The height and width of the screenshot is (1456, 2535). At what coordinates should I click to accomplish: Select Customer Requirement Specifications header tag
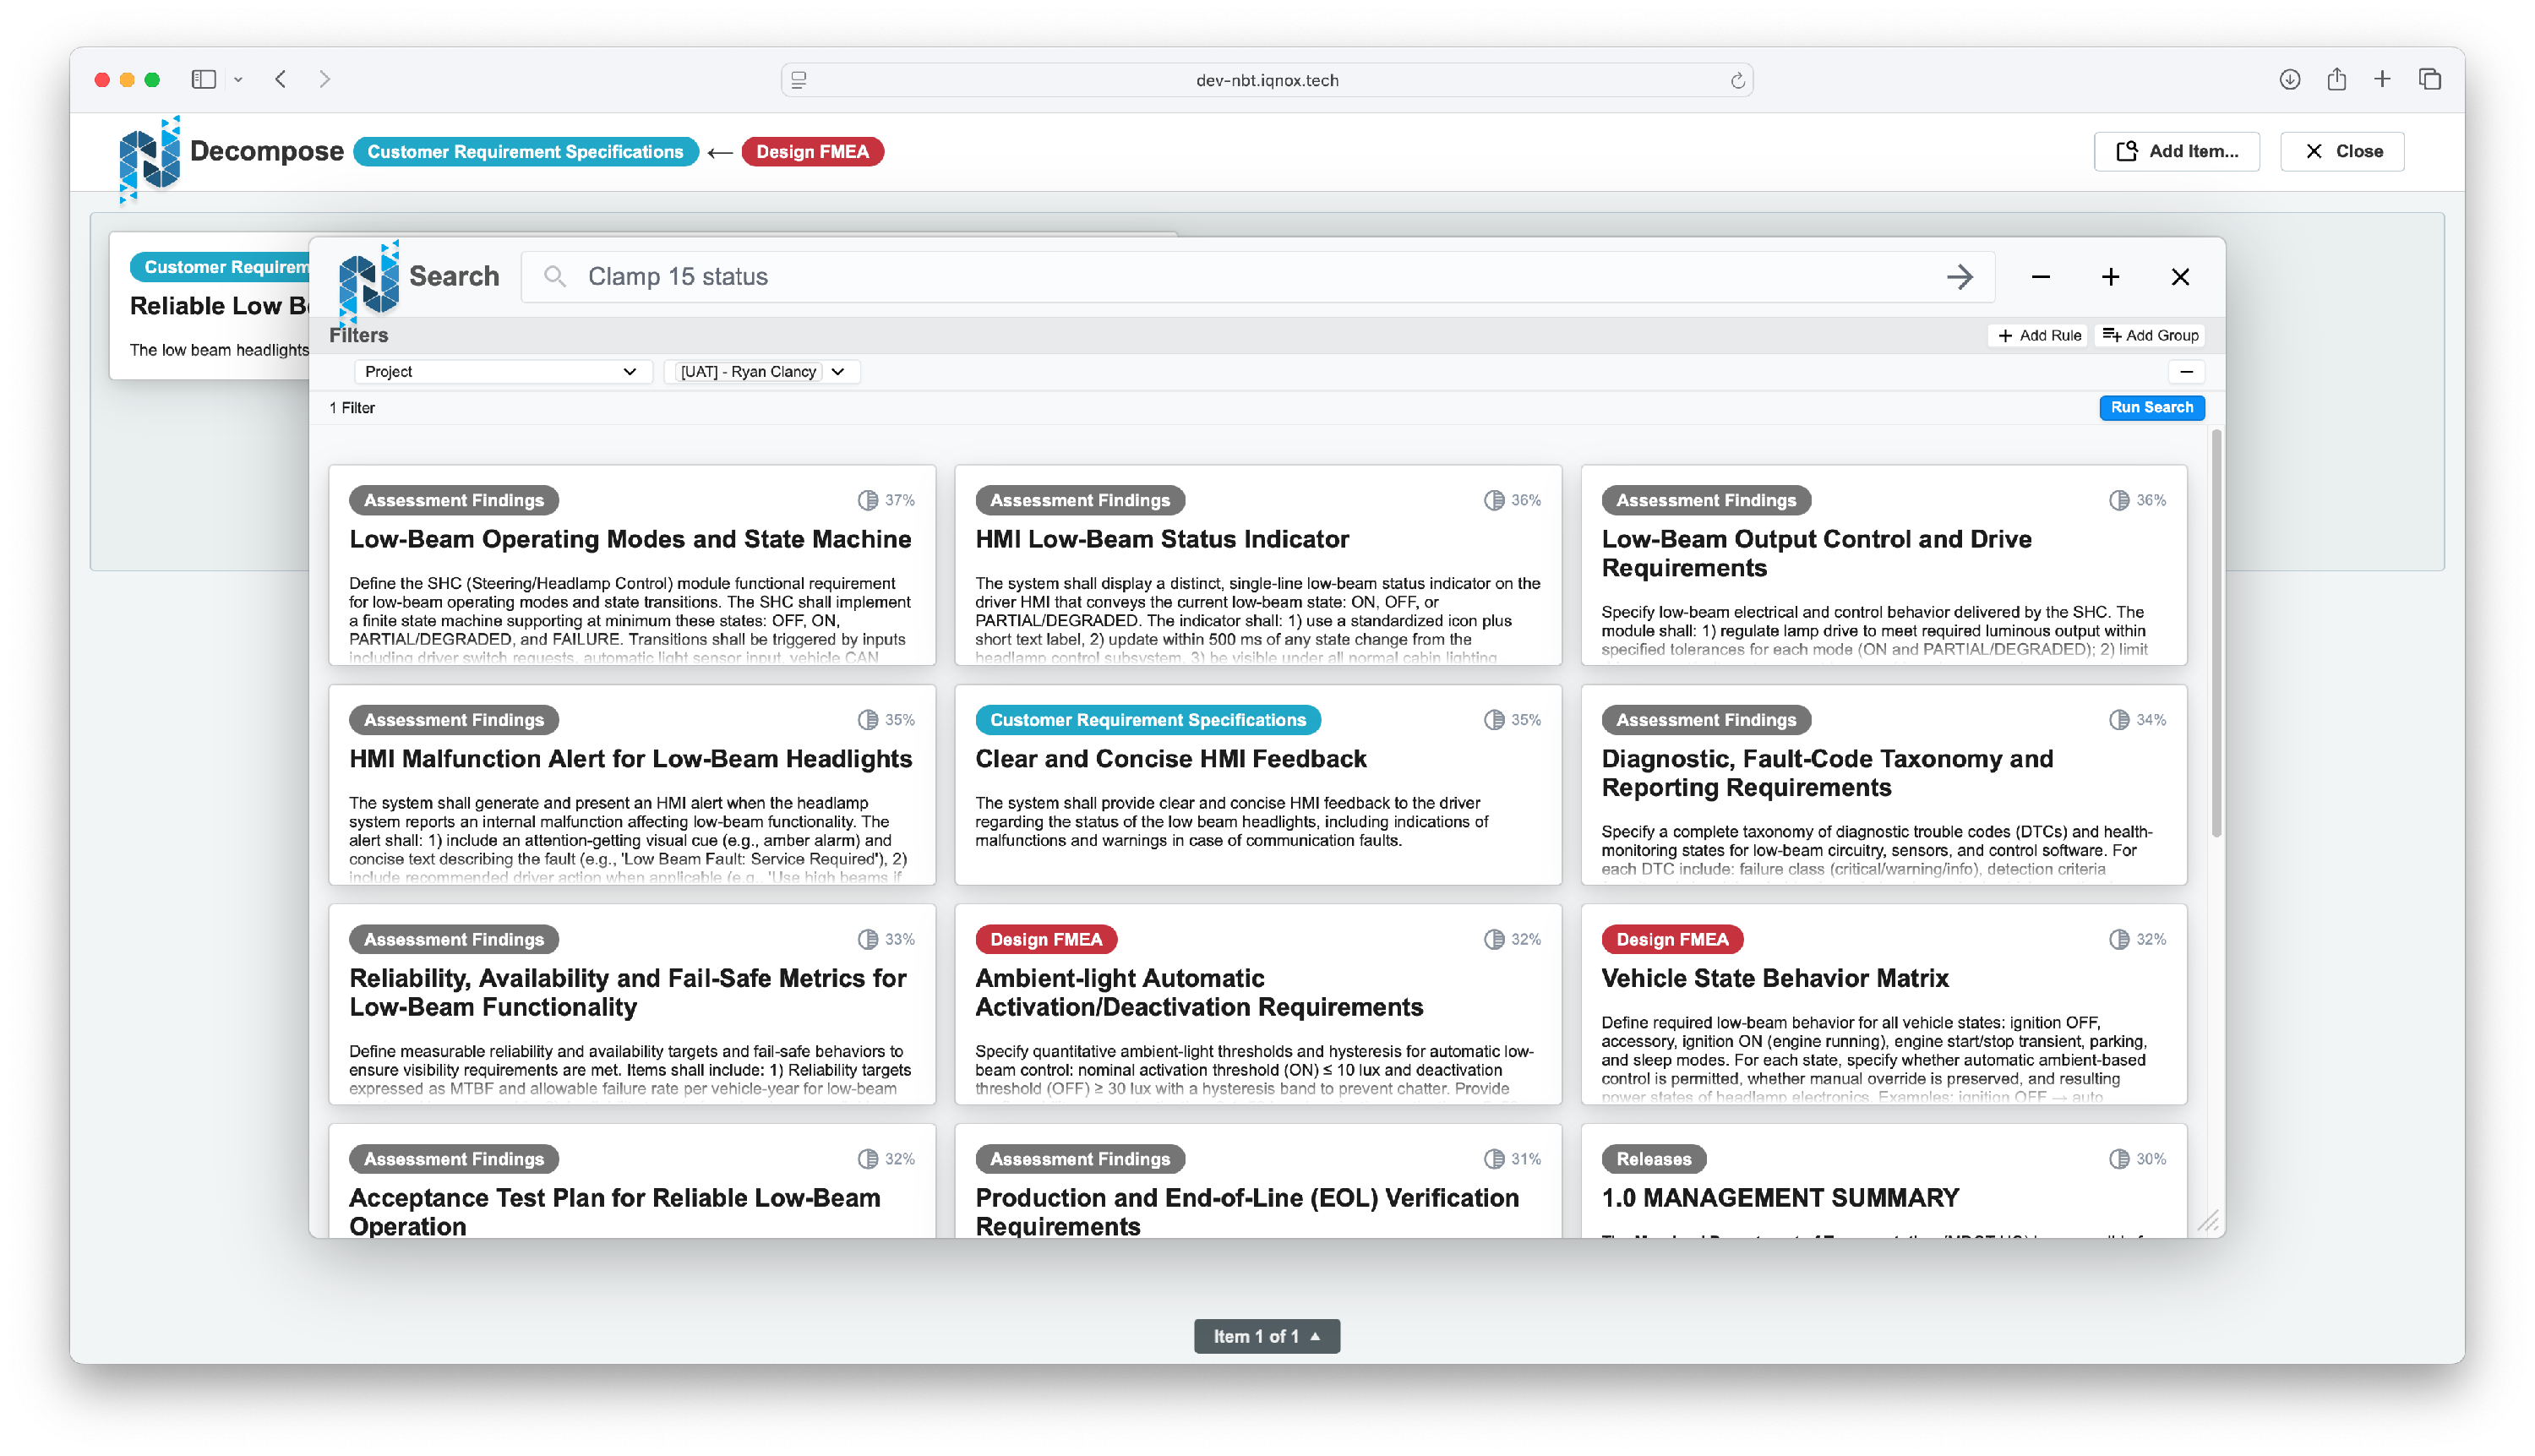click(x=525, y=152)
